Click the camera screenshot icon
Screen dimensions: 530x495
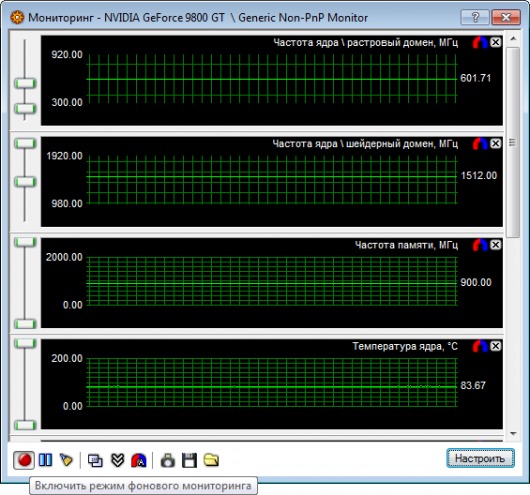(168, 461)
